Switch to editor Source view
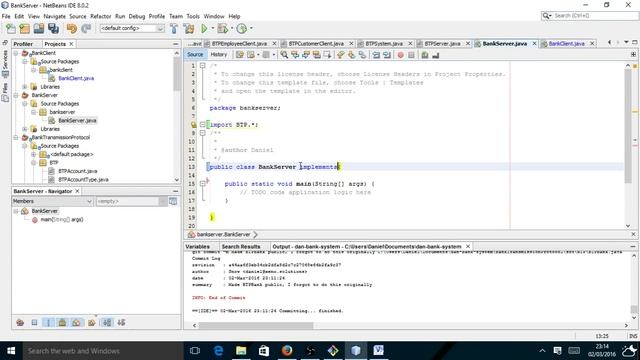 coord(195,55)
